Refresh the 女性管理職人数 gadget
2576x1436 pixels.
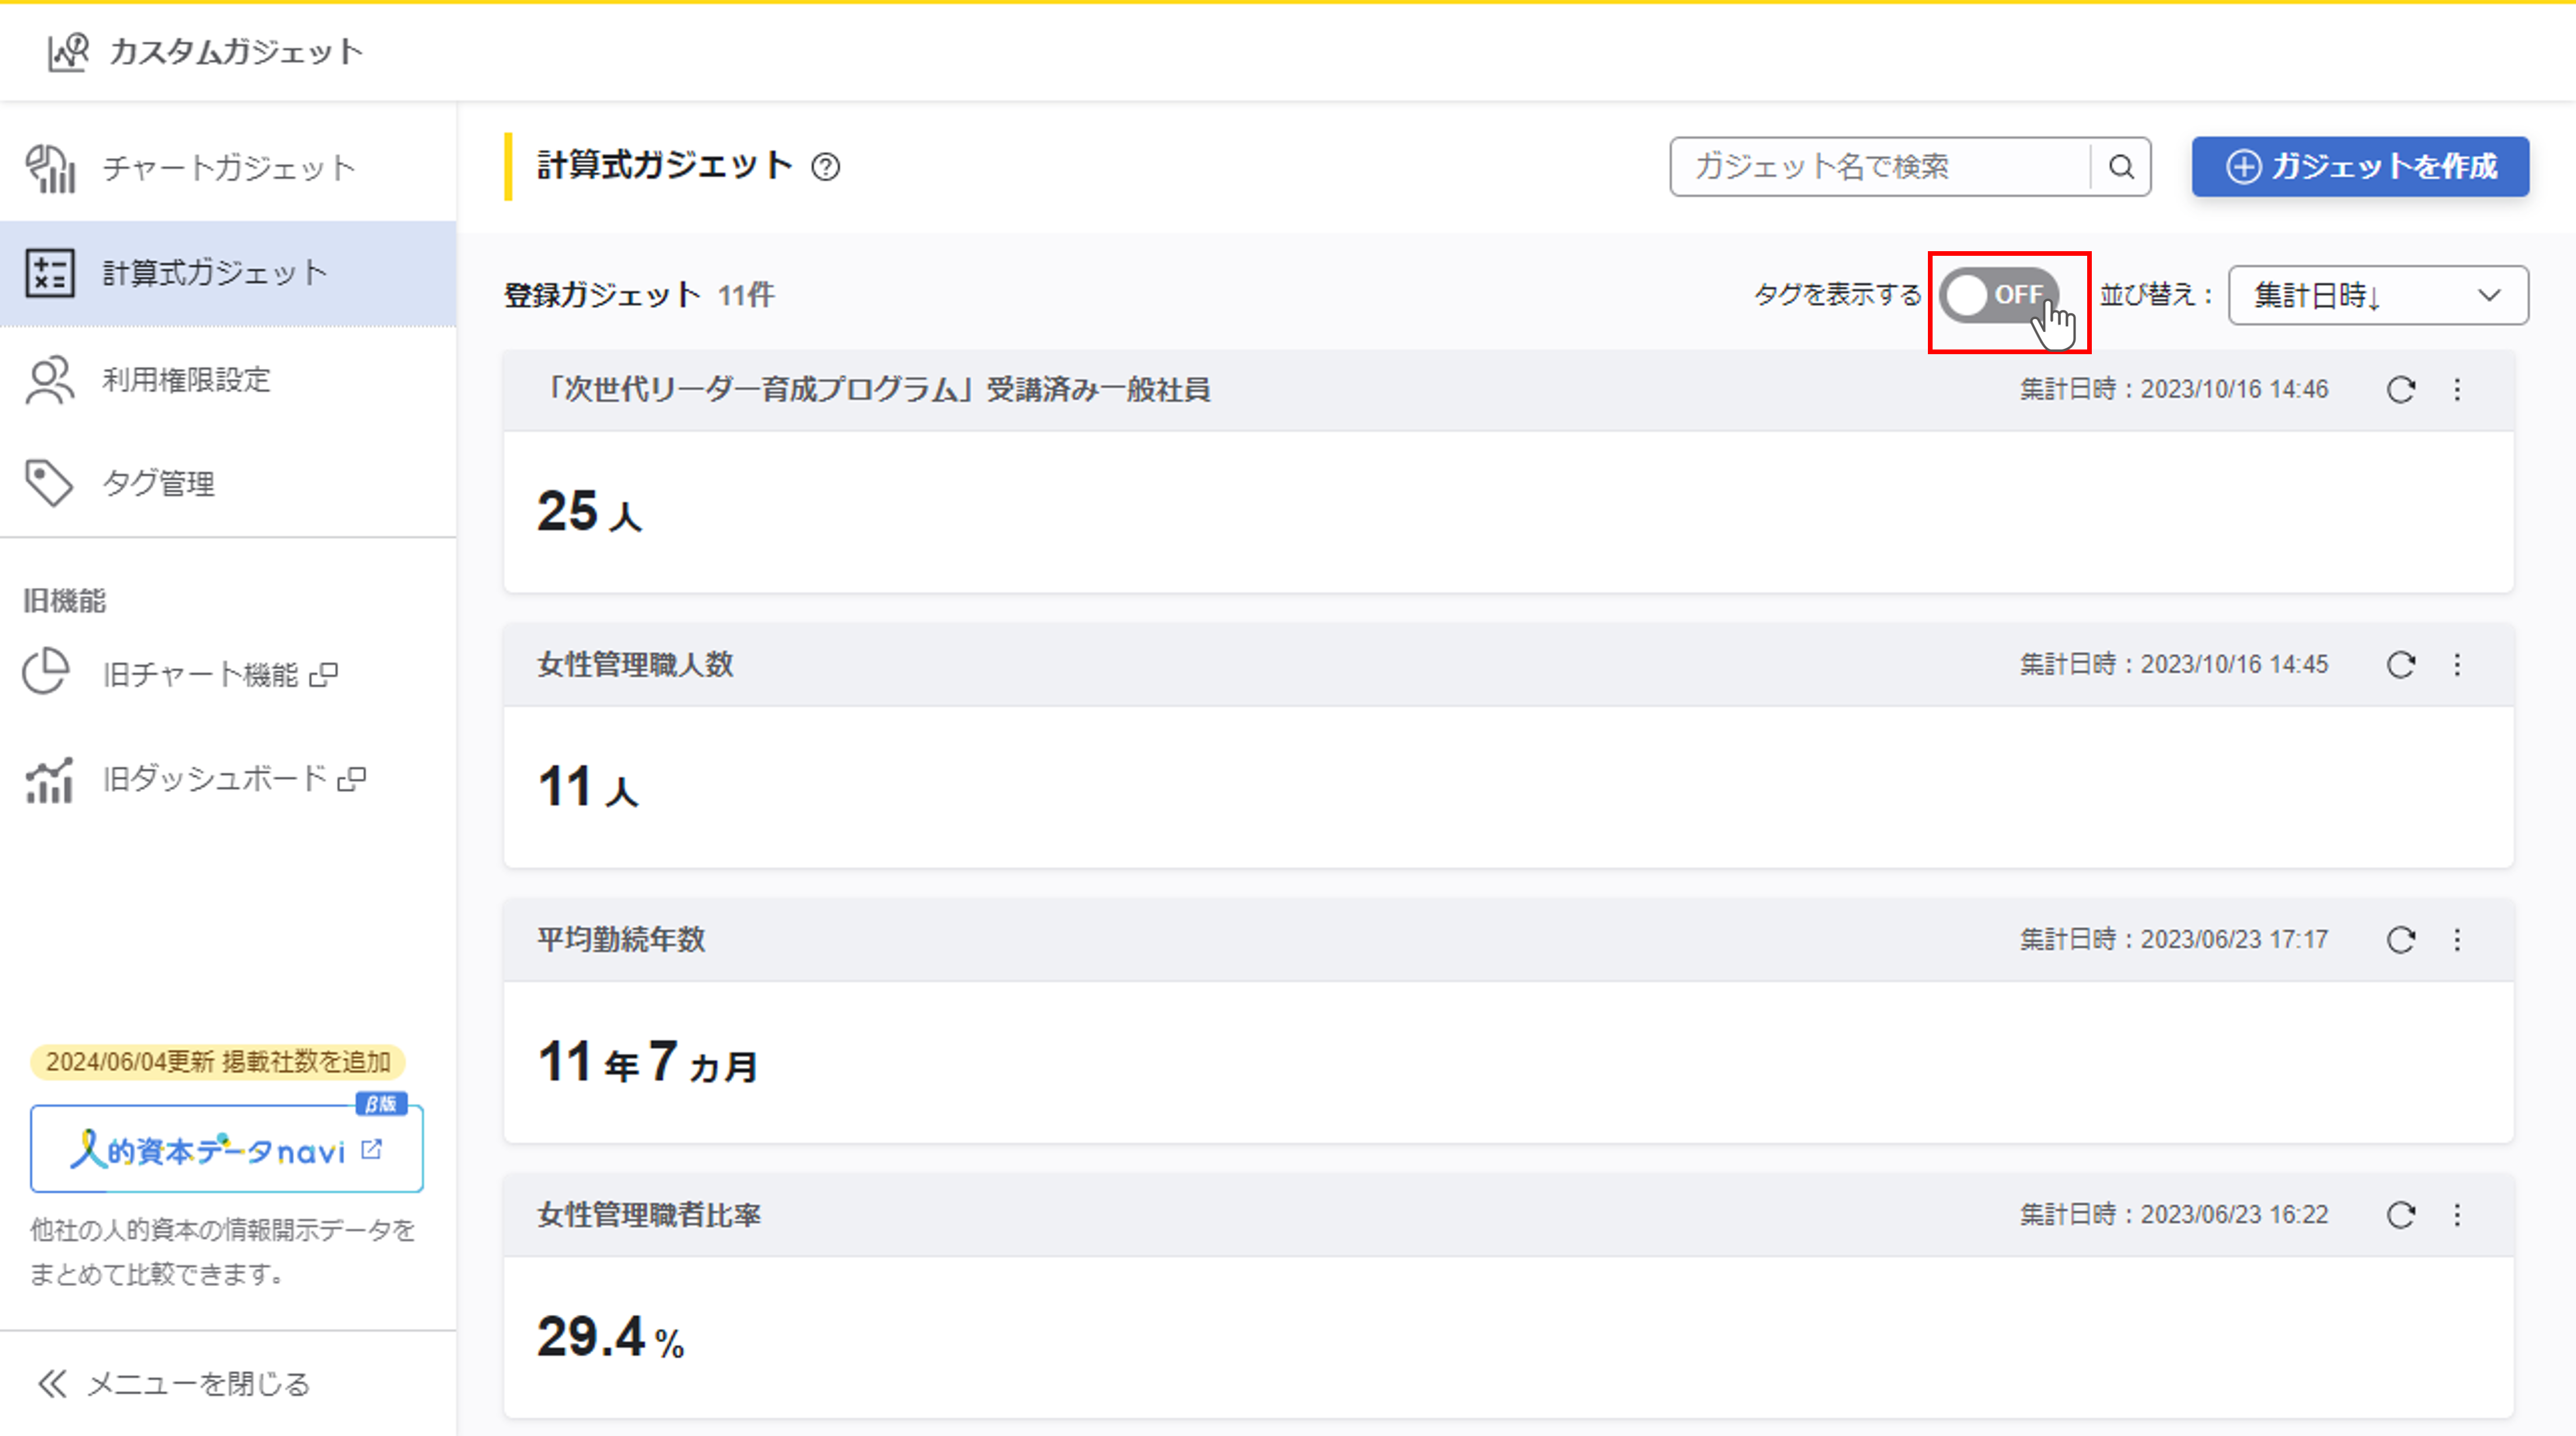(x=2401, y=665)
